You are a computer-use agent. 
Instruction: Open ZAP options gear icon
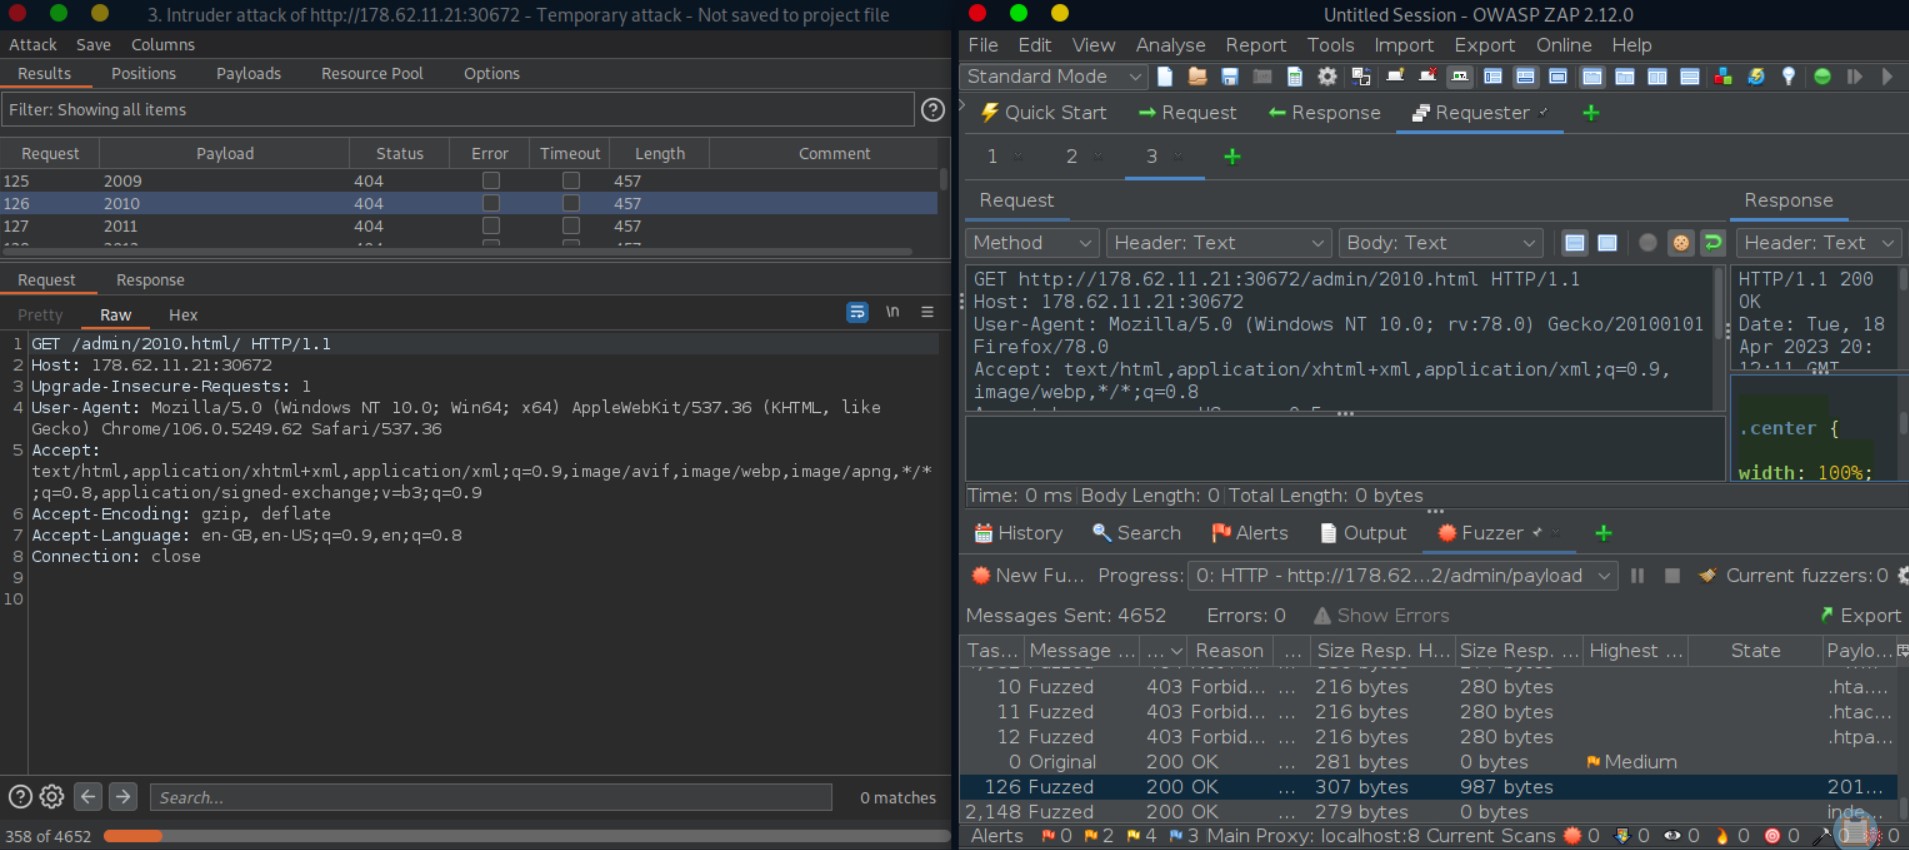coord(1327,77)
